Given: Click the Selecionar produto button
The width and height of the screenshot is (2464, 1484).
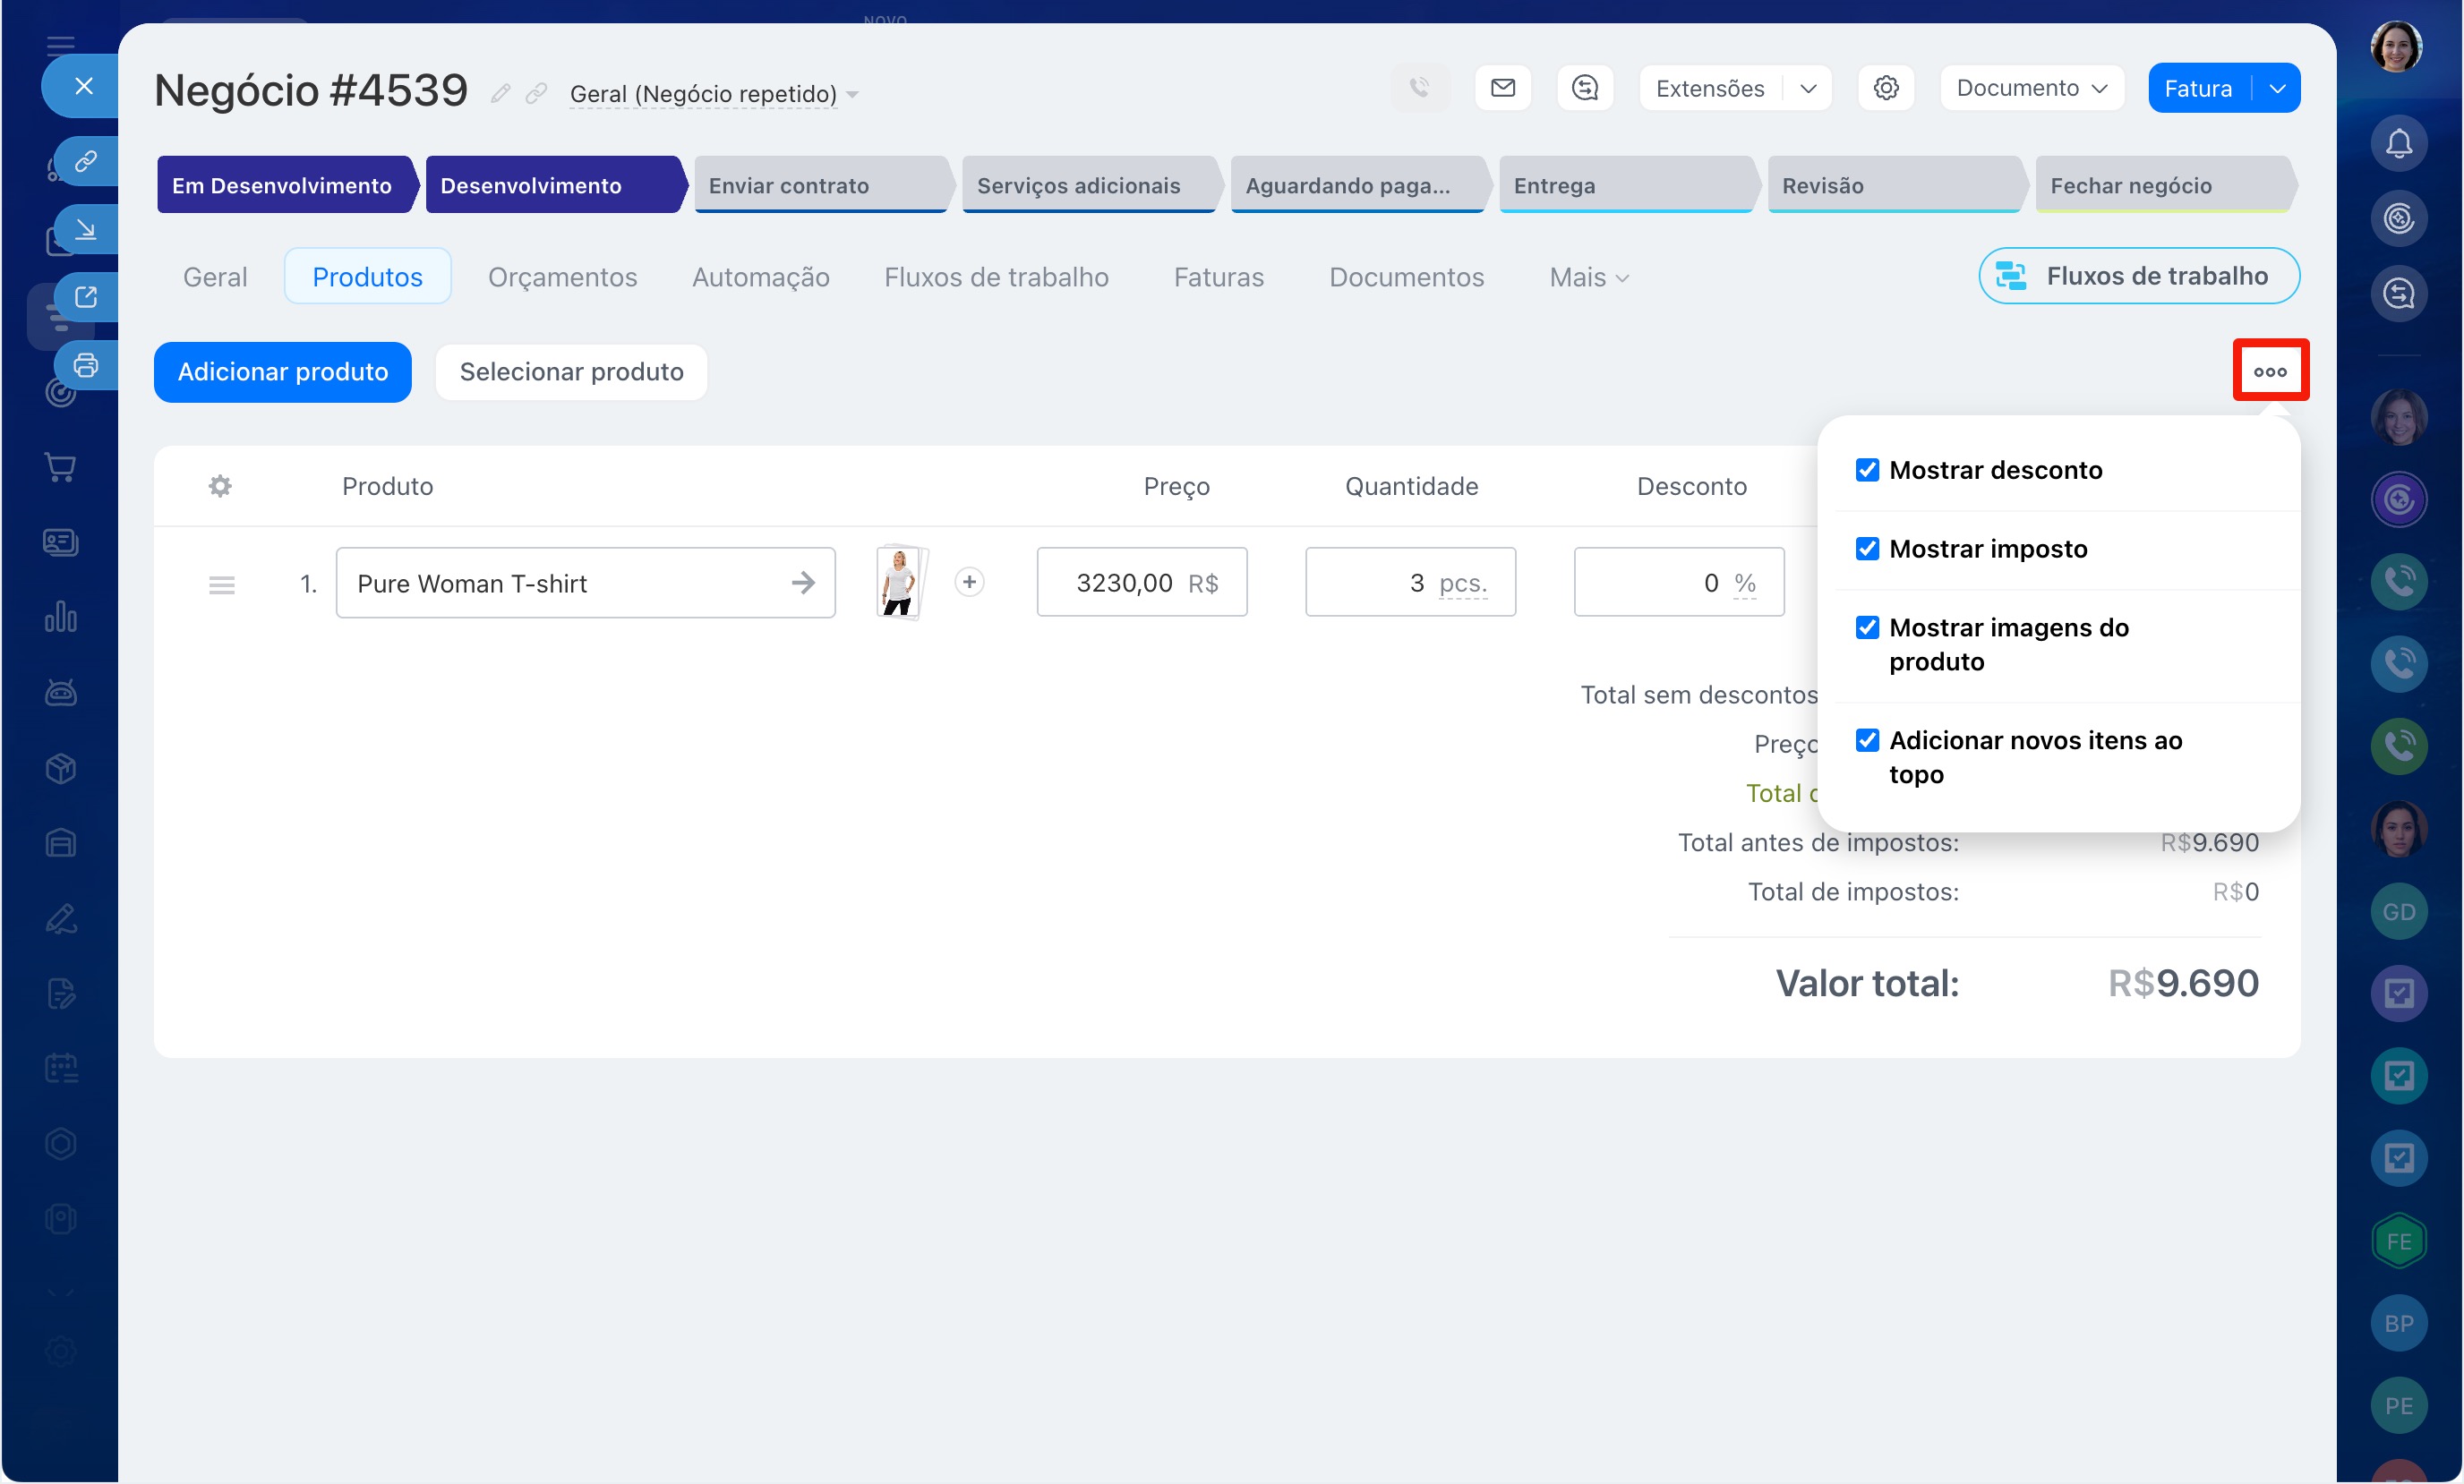Looking at the screenshot, I should pyautogui.click(x=571, y=372).
